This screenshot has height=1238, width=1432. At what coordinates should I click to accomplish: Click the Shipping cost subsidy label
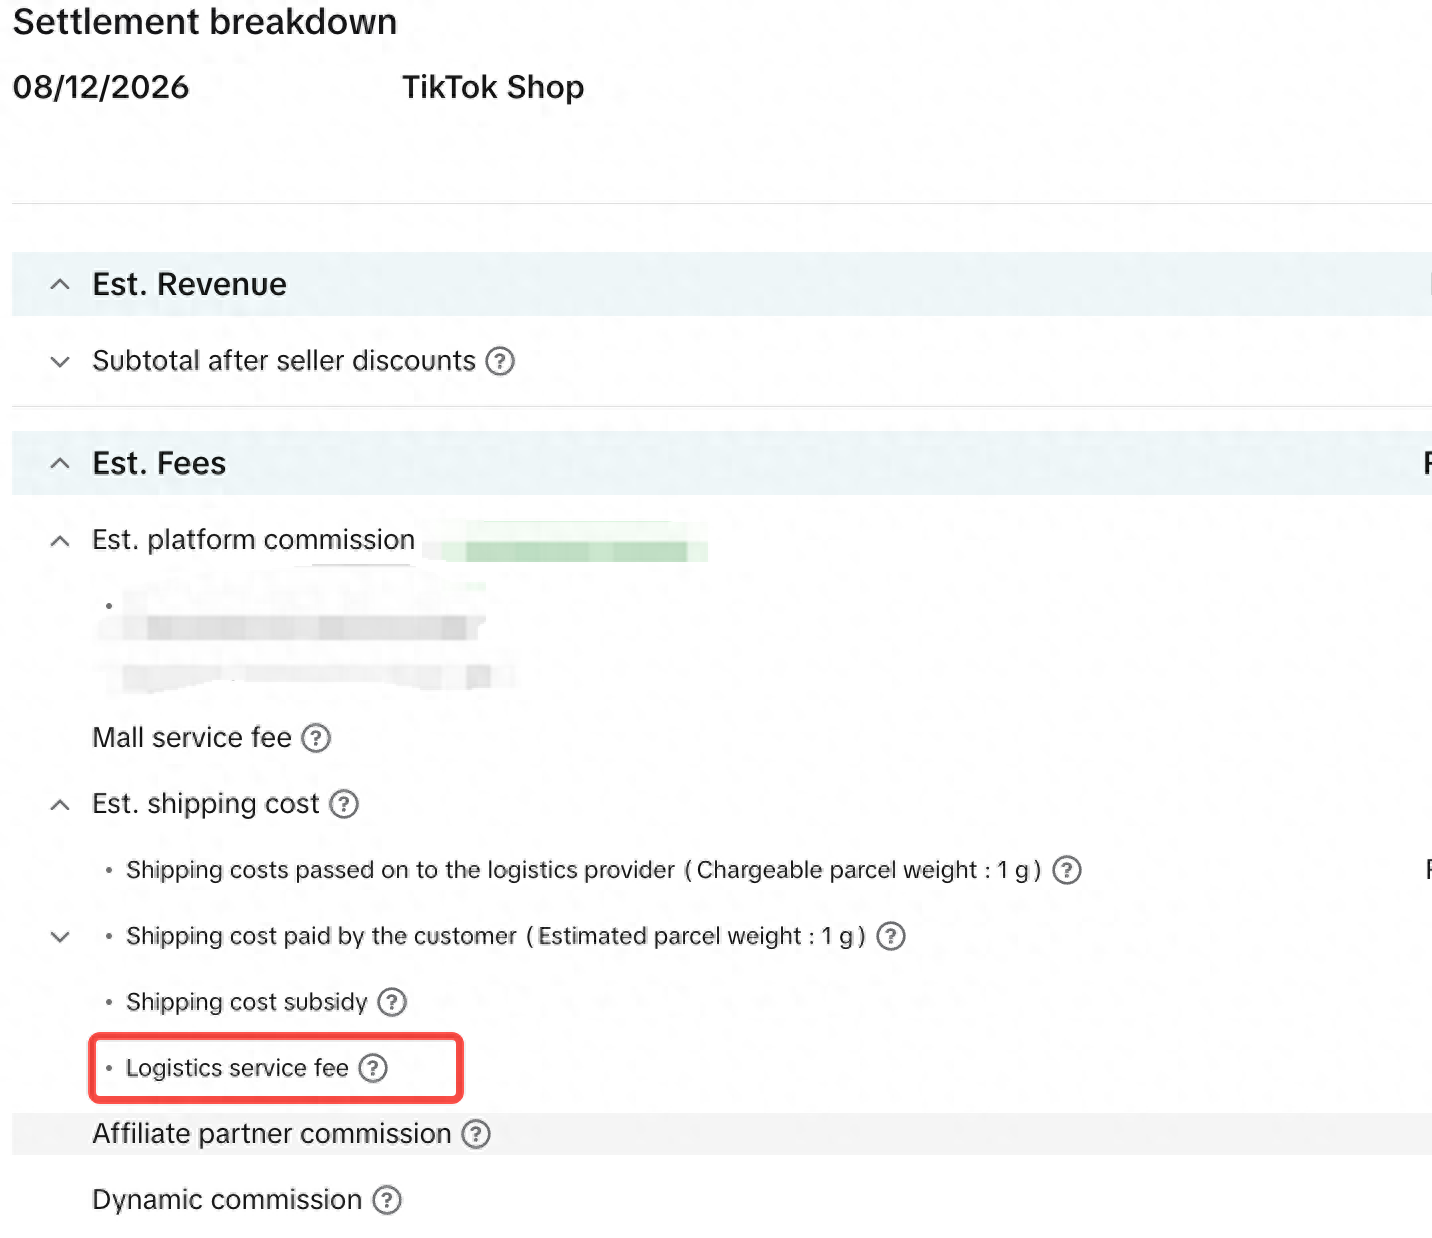(247, 1002)
